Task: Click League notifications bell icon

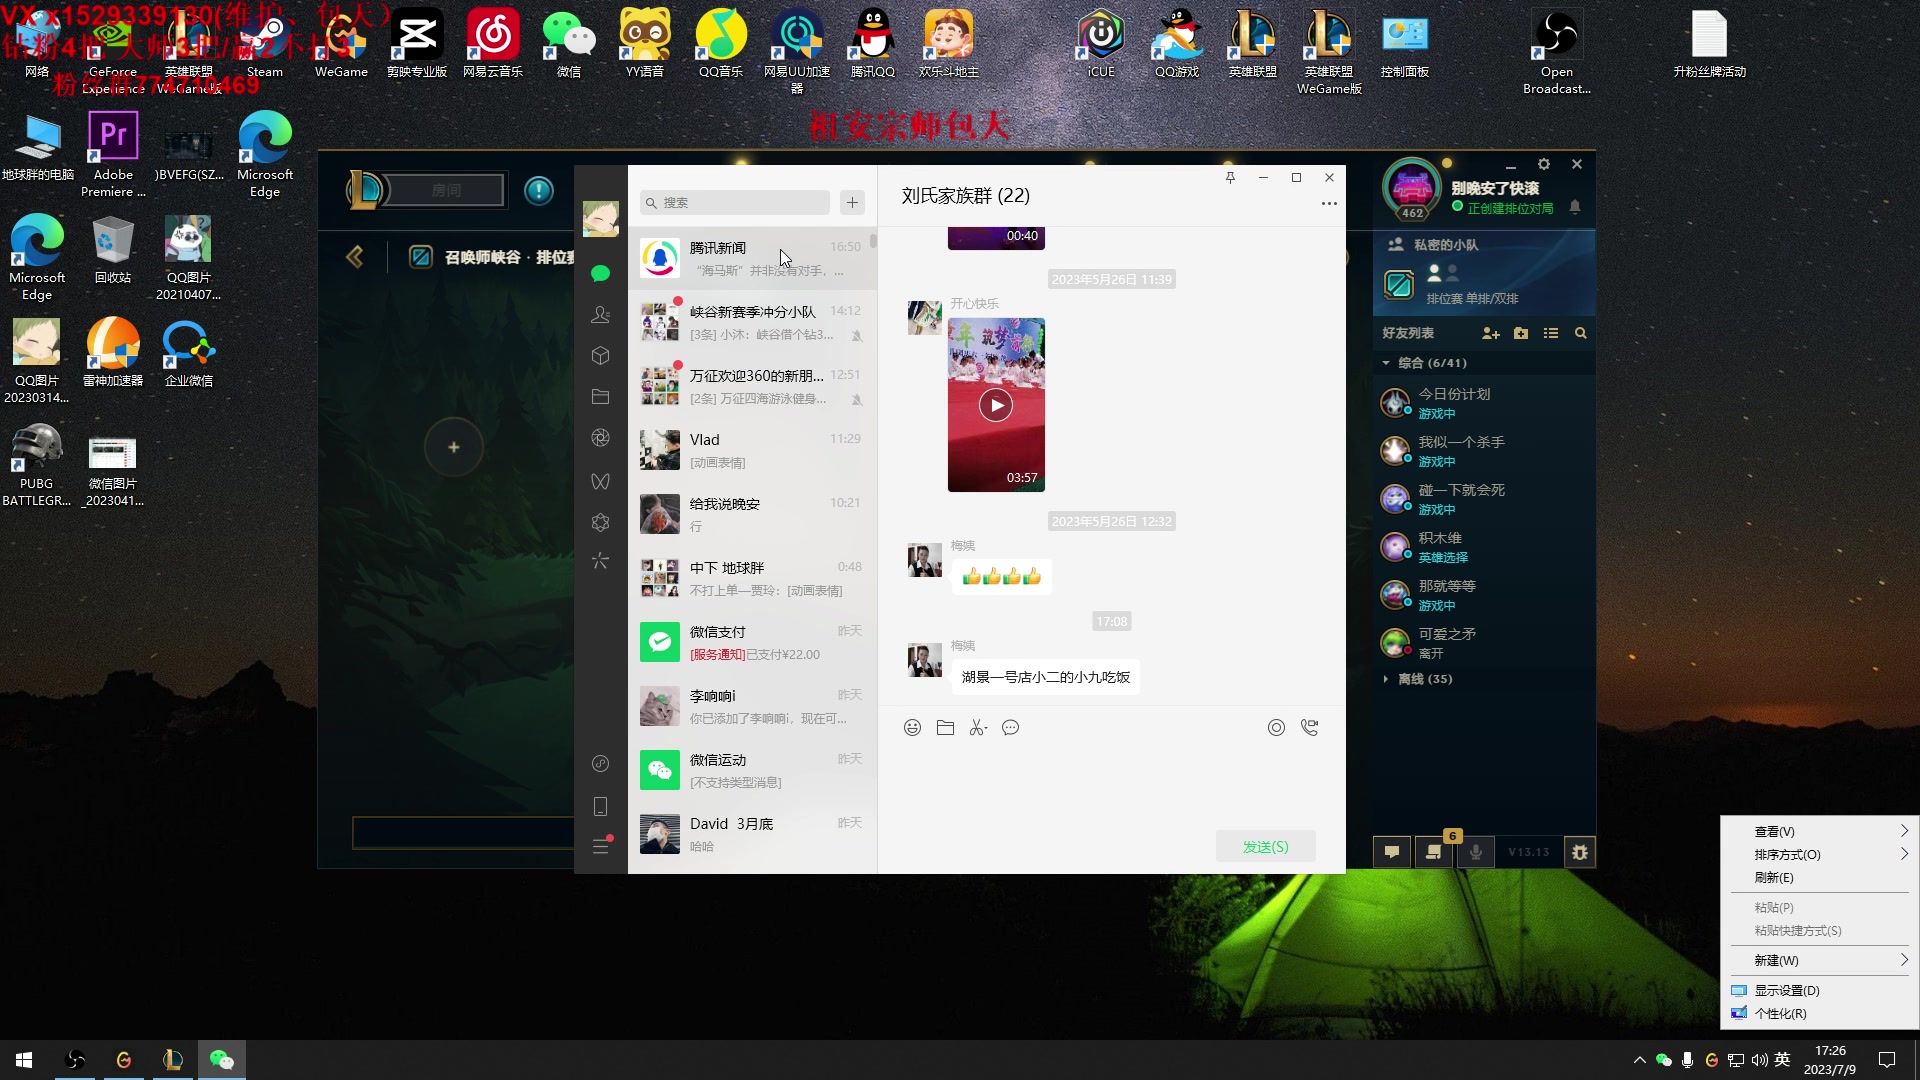Action: pos(1575,207)
